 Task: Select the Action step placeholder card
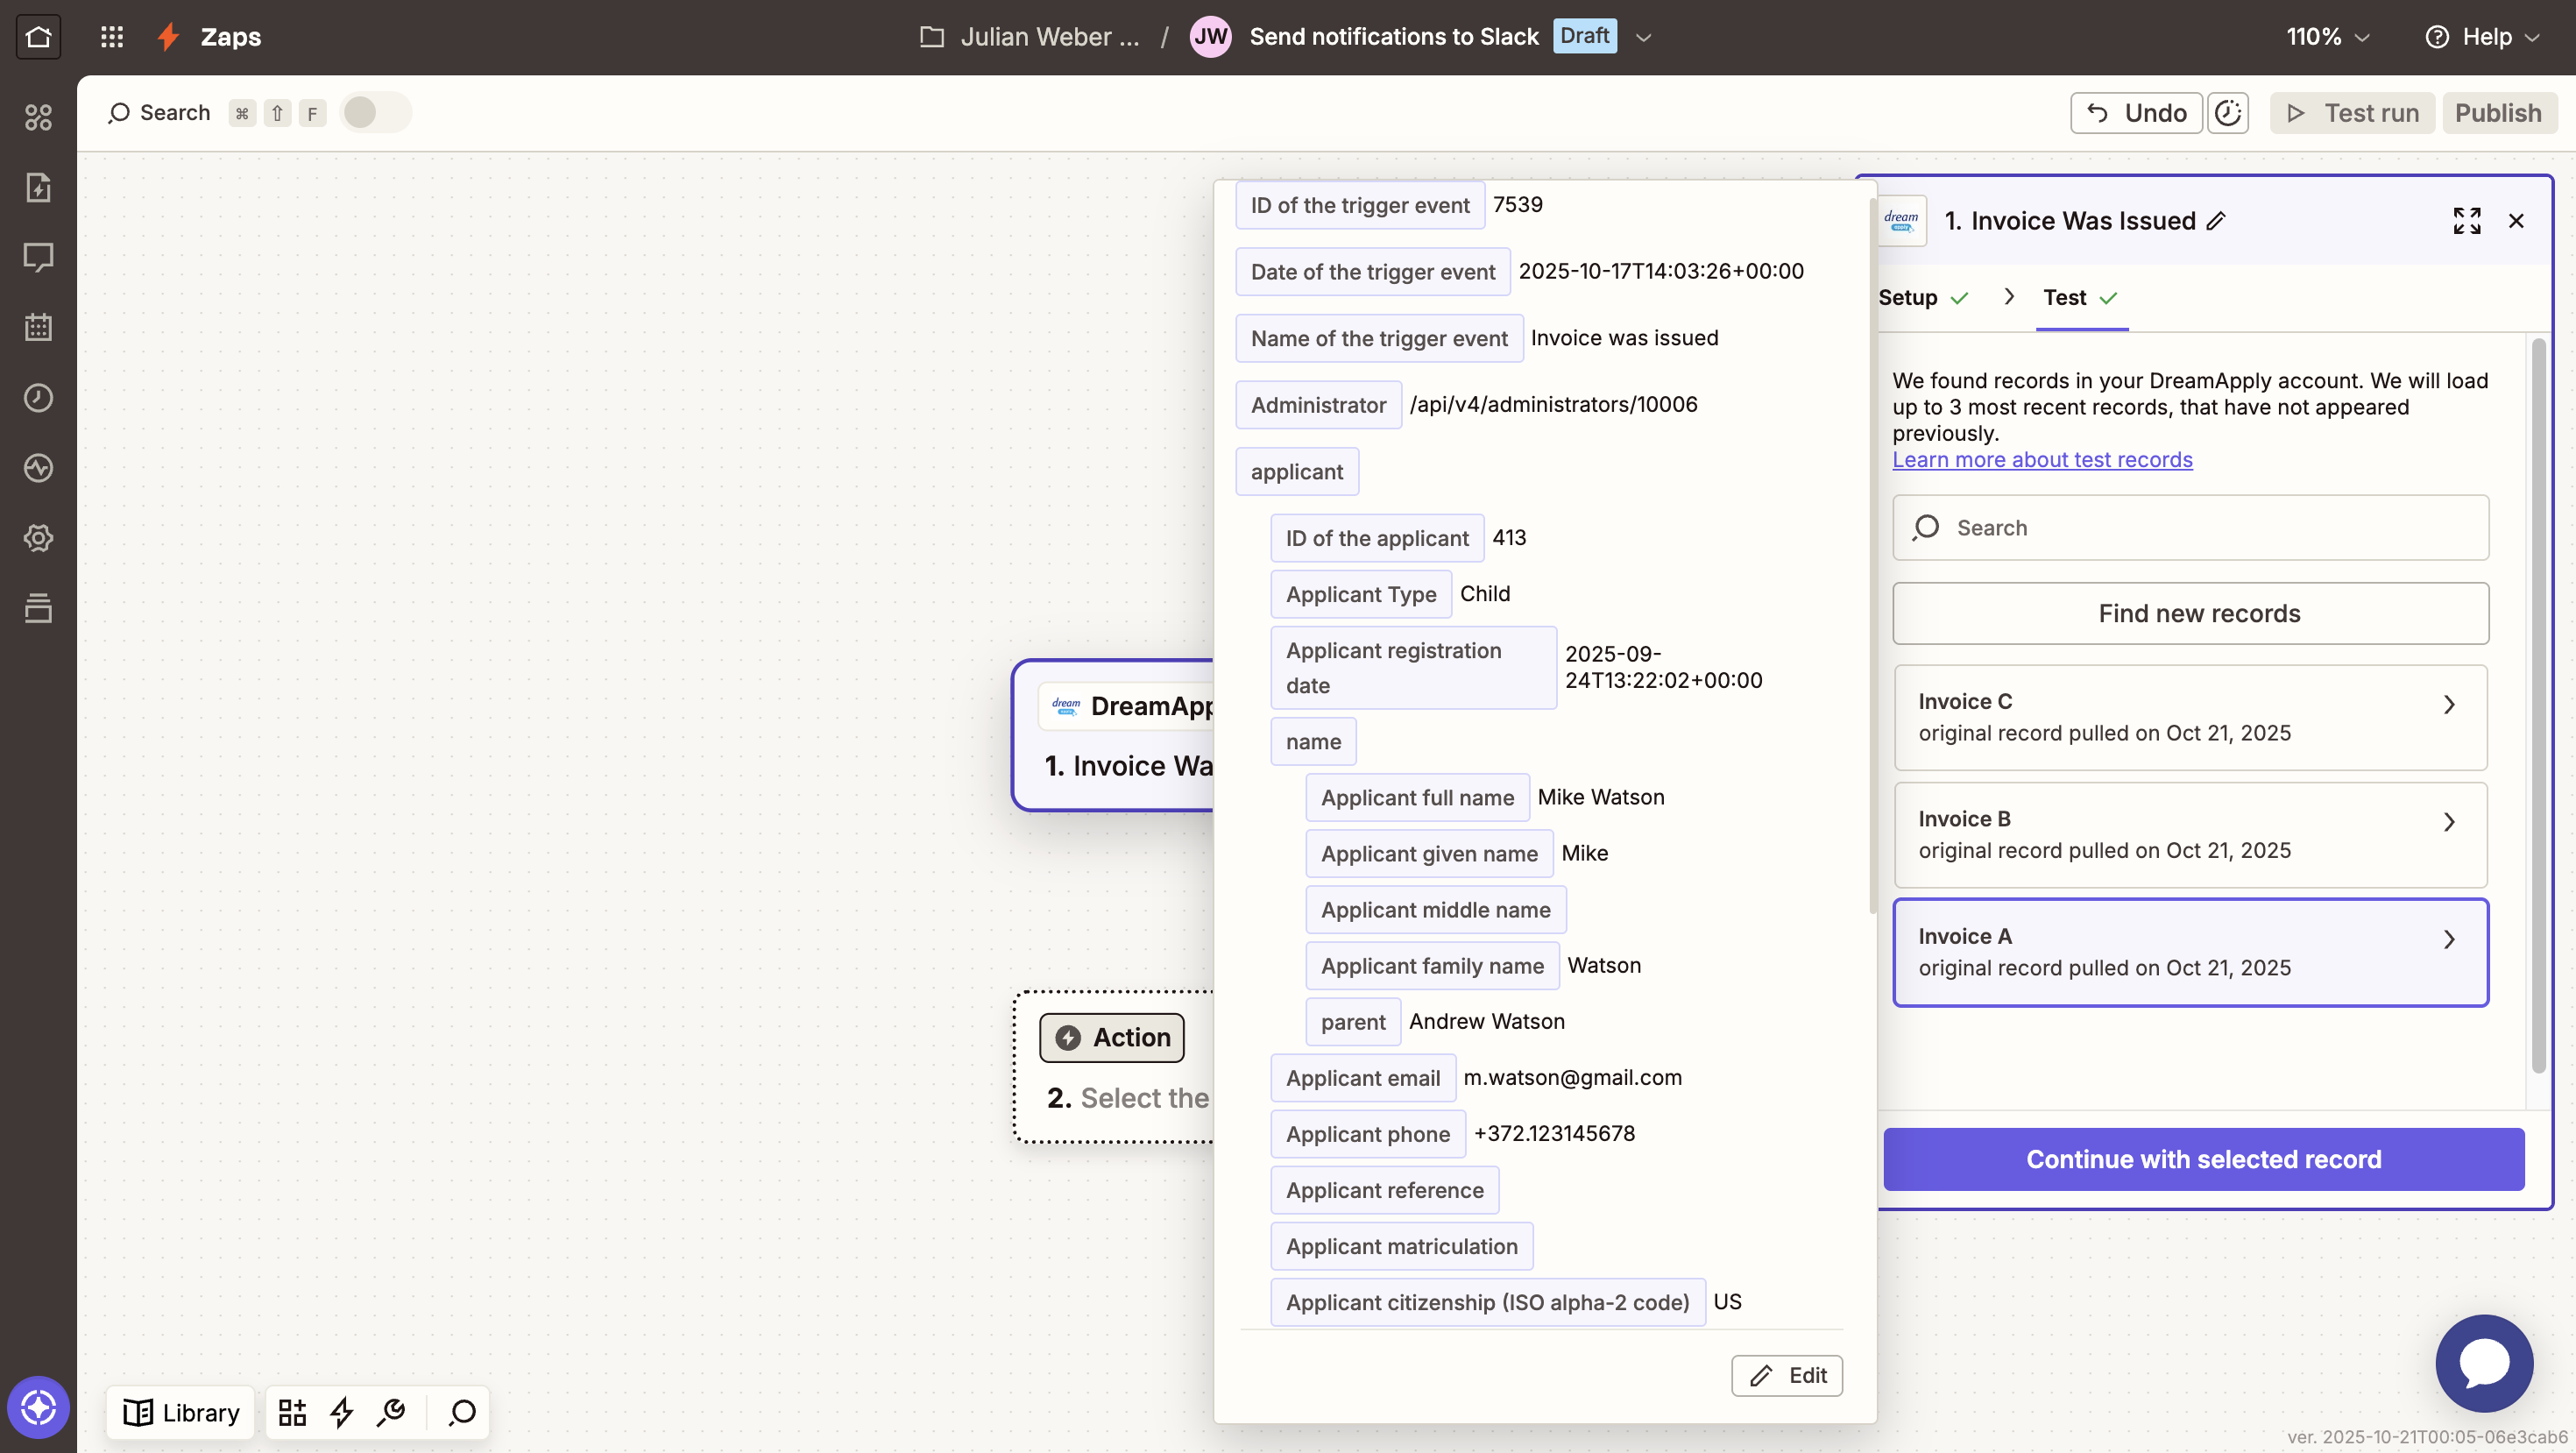1114,1067
